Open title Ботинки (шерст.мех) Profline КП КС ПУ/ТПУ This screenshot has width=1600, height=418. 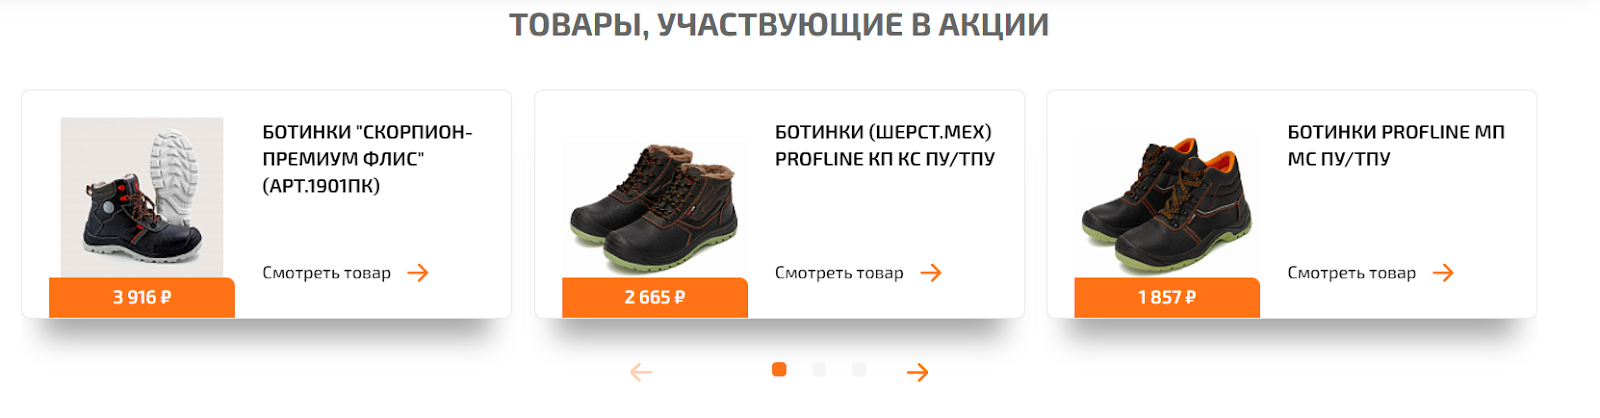coord(885,145)
